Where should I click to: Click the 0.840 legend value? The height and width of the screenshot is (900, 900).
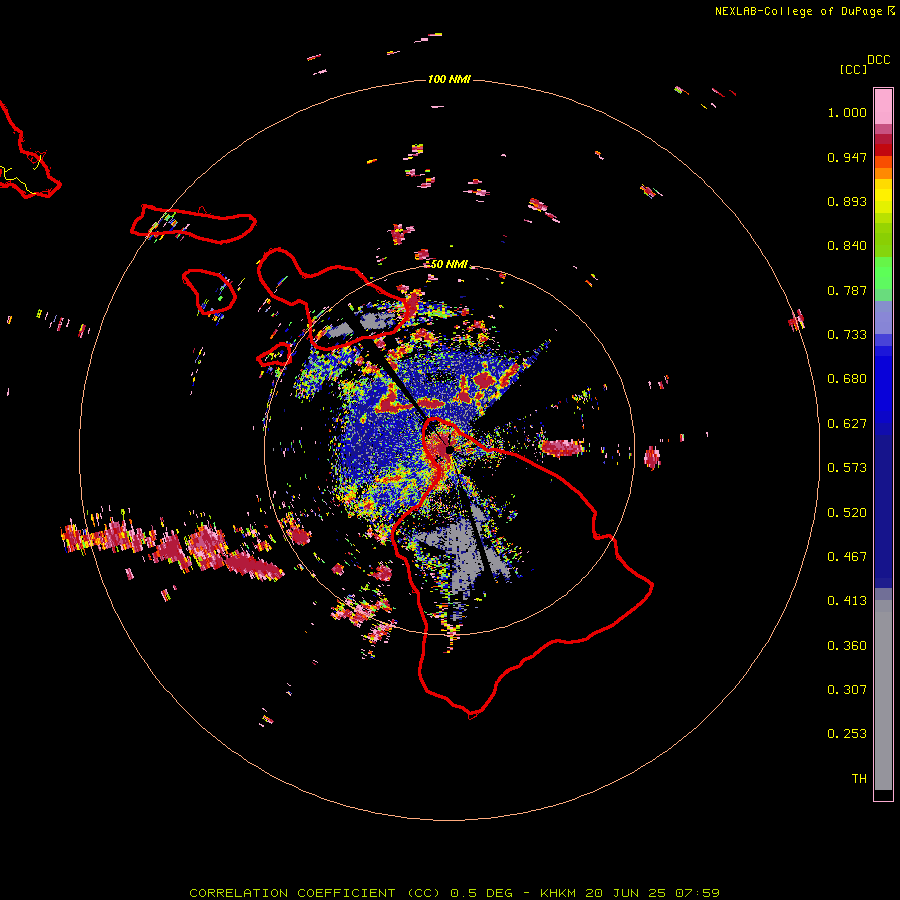coord(847,246)
